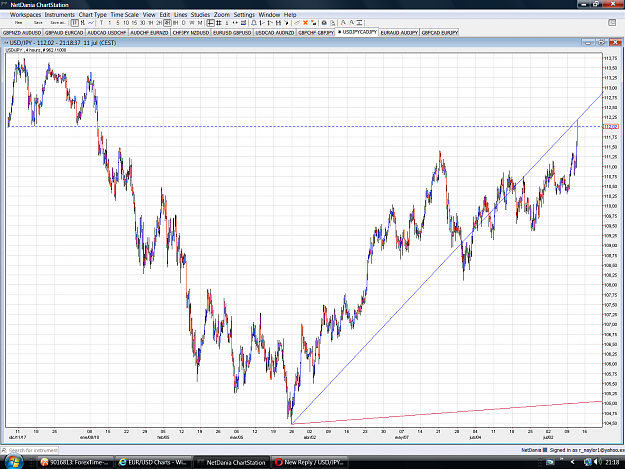Switch to the GBPNZD AUDUSD workspace tab
This screenshot has width=625, height=469.
(22, 33)
